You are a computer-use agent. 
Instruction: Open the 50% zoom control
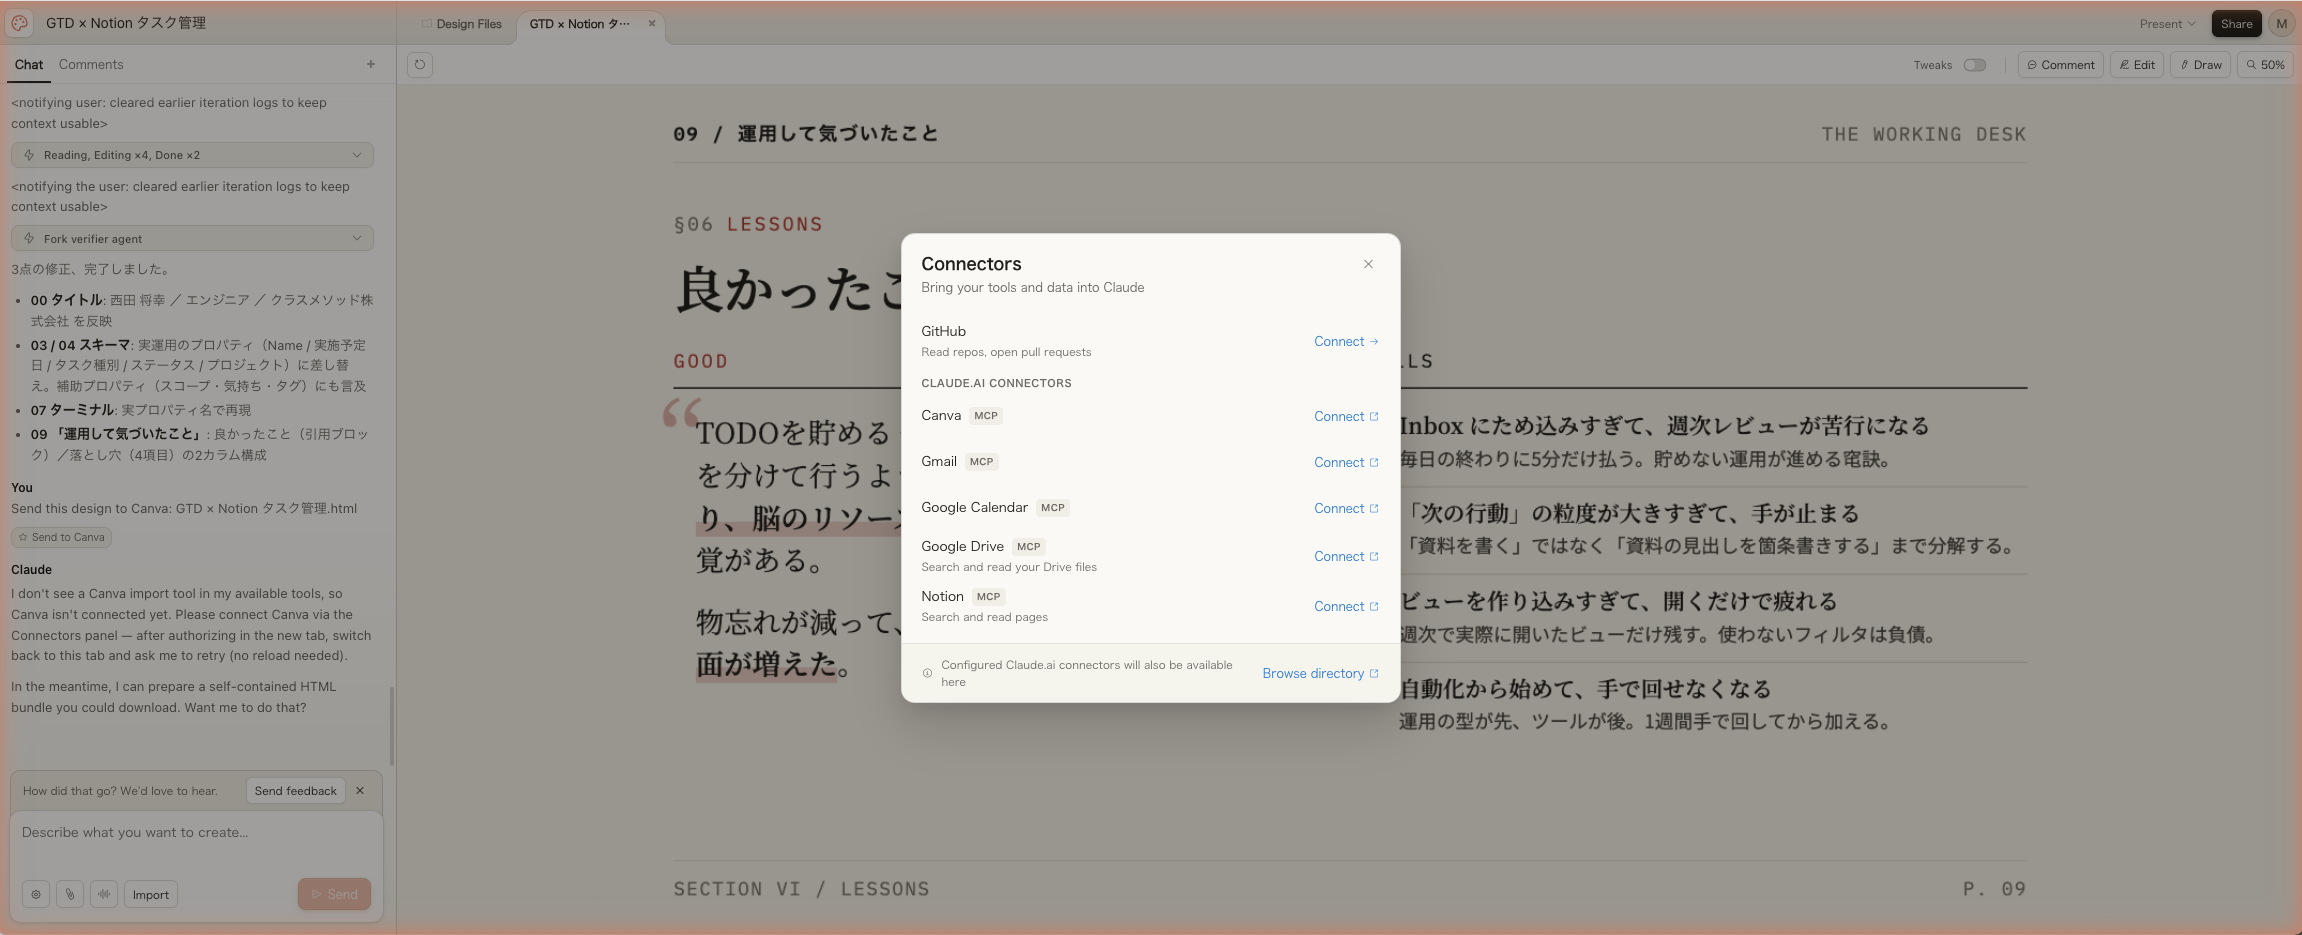(x=2265, y=65)
